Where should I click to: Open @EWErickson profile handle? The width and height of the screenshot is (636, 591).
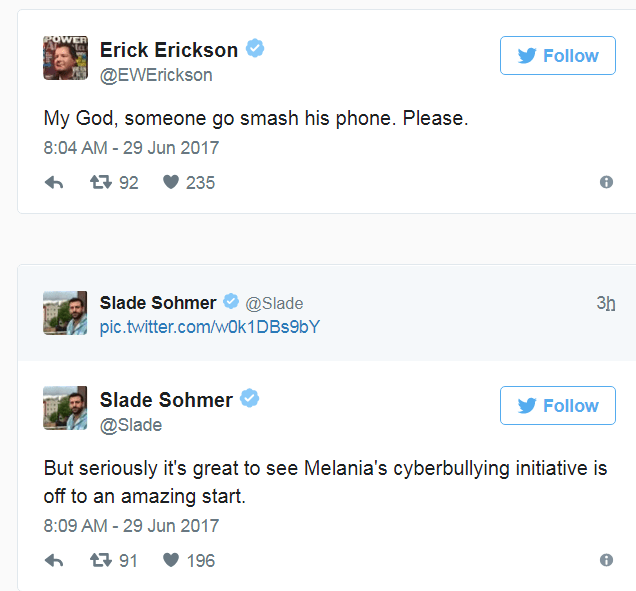click(x=156, y=75)
